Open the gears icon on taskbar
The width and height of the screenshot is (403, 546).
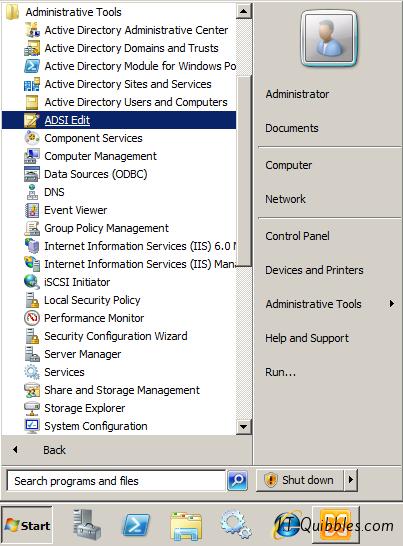click(236, 525)
